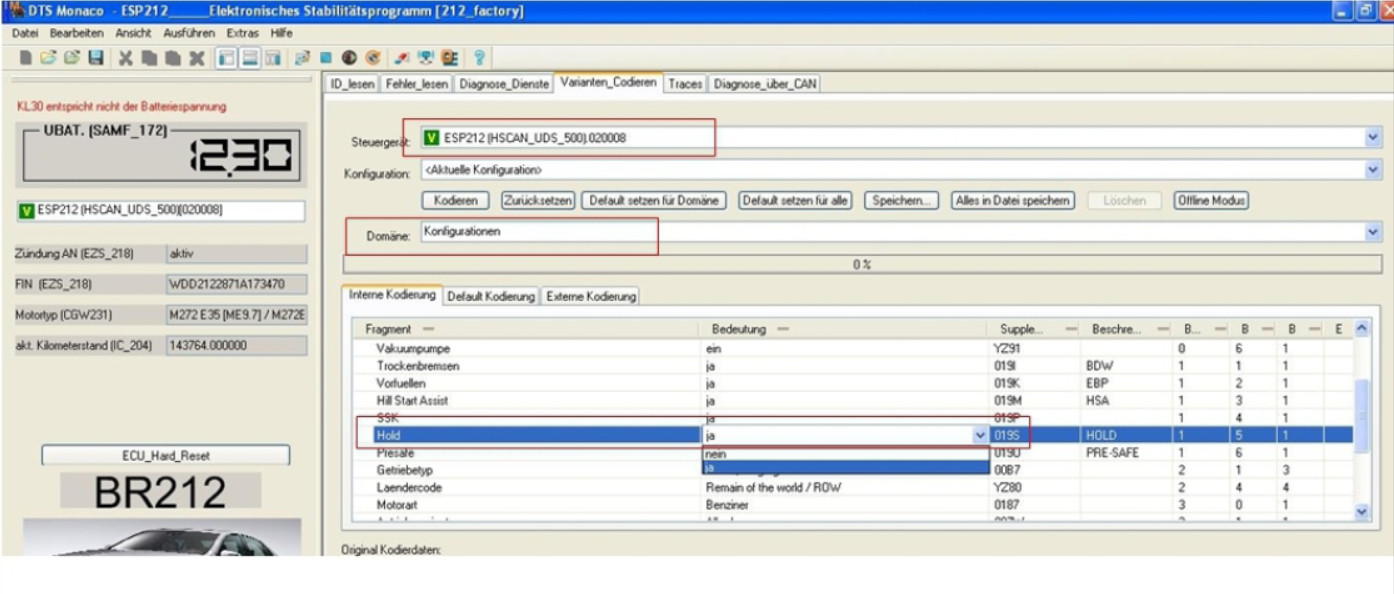Switch to the Traces tab

[x=685, y=84]
